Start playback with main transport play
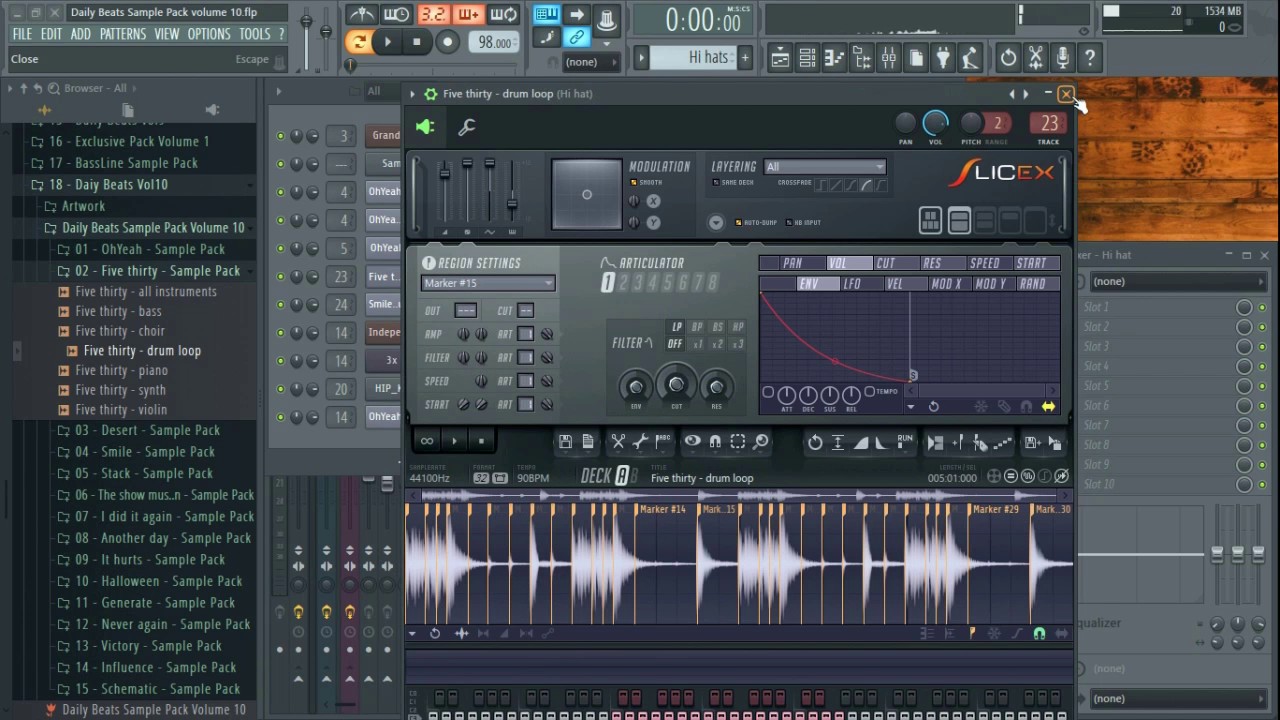The image size is (1280, 720). pos(387,42)
